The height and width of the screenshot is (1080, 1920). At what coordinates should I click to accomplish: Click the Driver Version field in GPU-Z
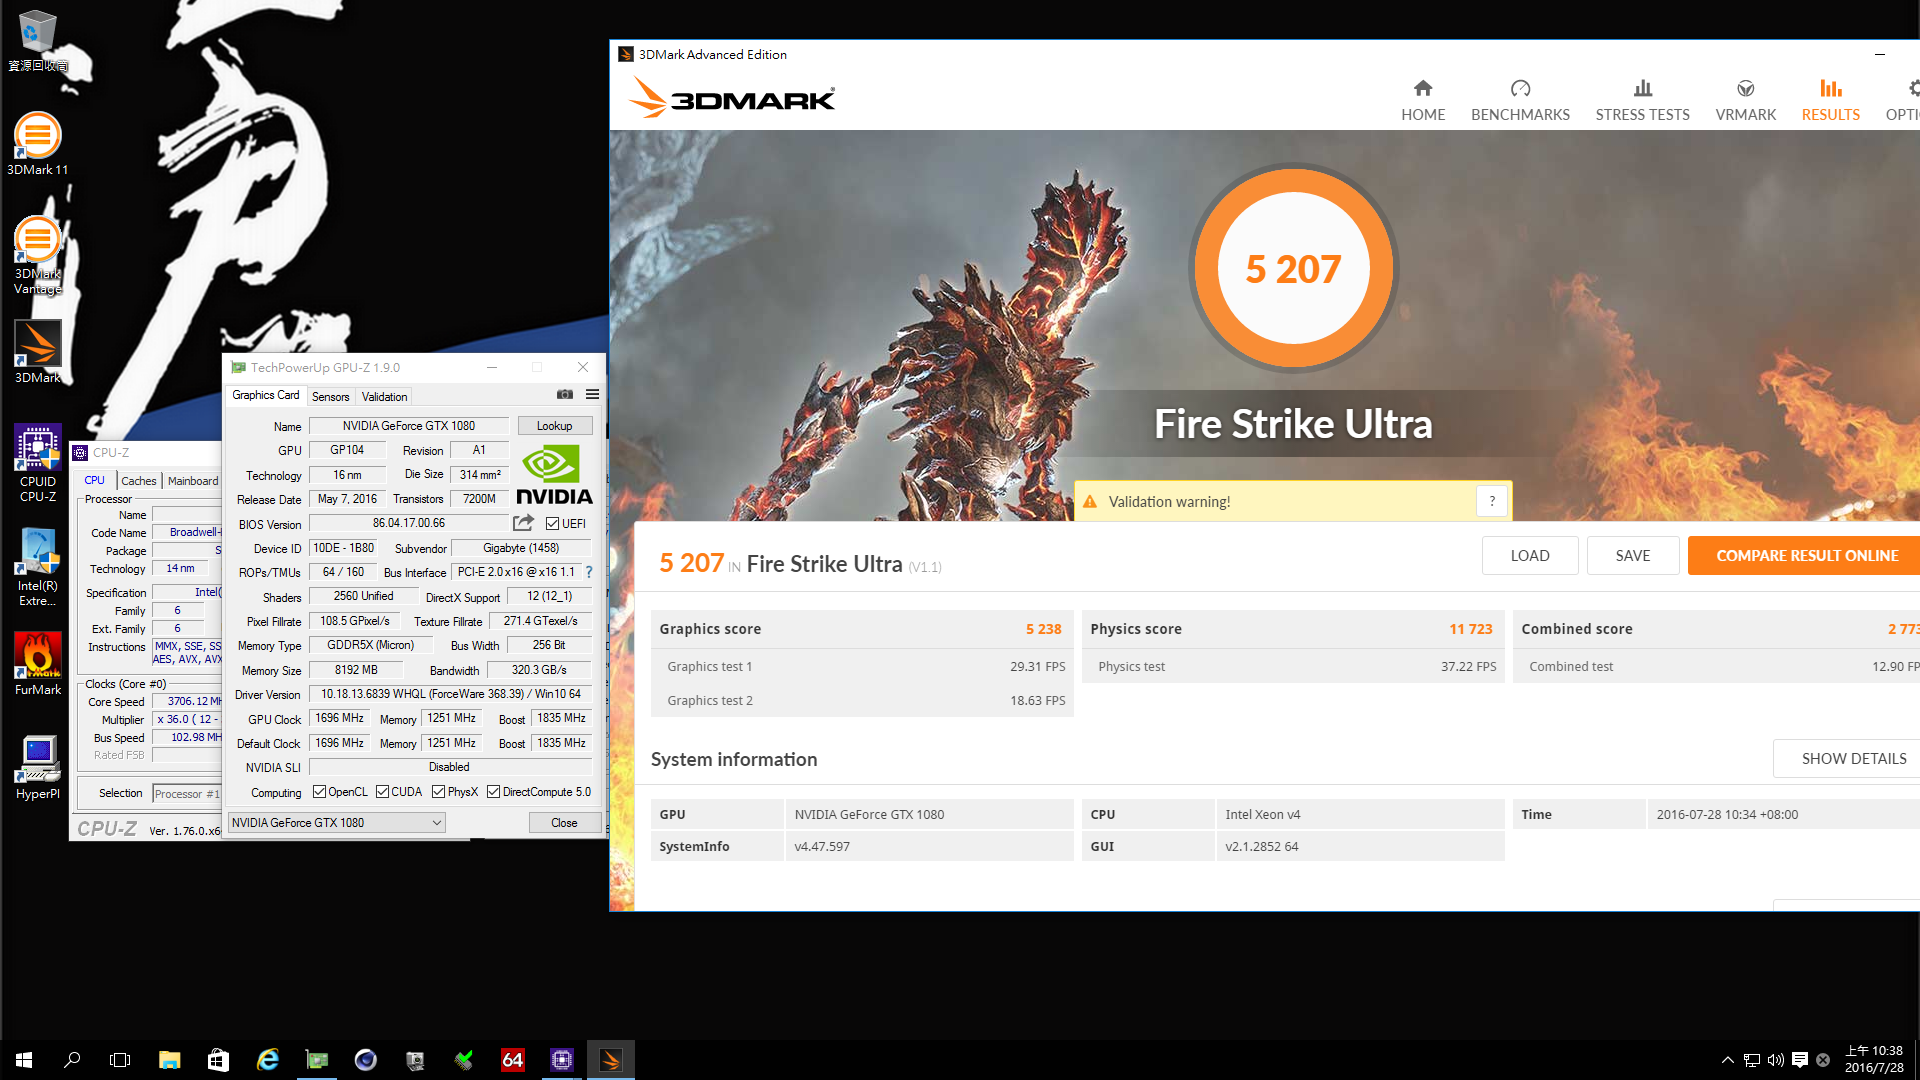[x=450, y=694]
